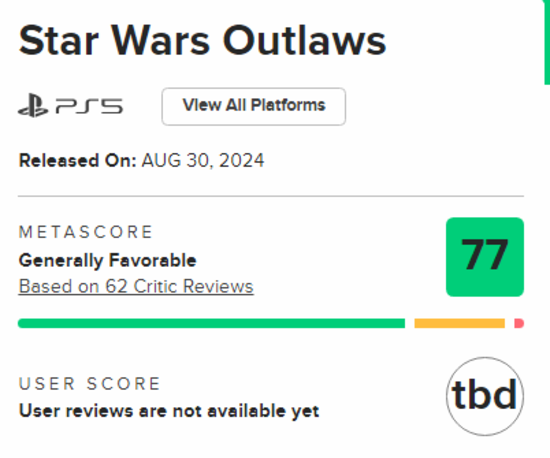Click the Star Wars Outlaws title

coord(202,40)
